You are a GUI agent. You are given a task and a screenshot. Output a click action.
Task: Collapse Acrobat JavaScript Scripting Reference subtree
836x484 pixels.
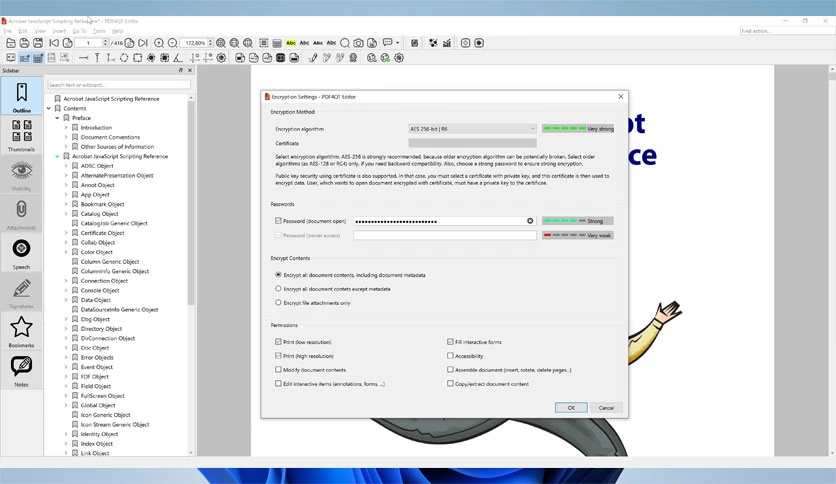[x=57, y=156]
